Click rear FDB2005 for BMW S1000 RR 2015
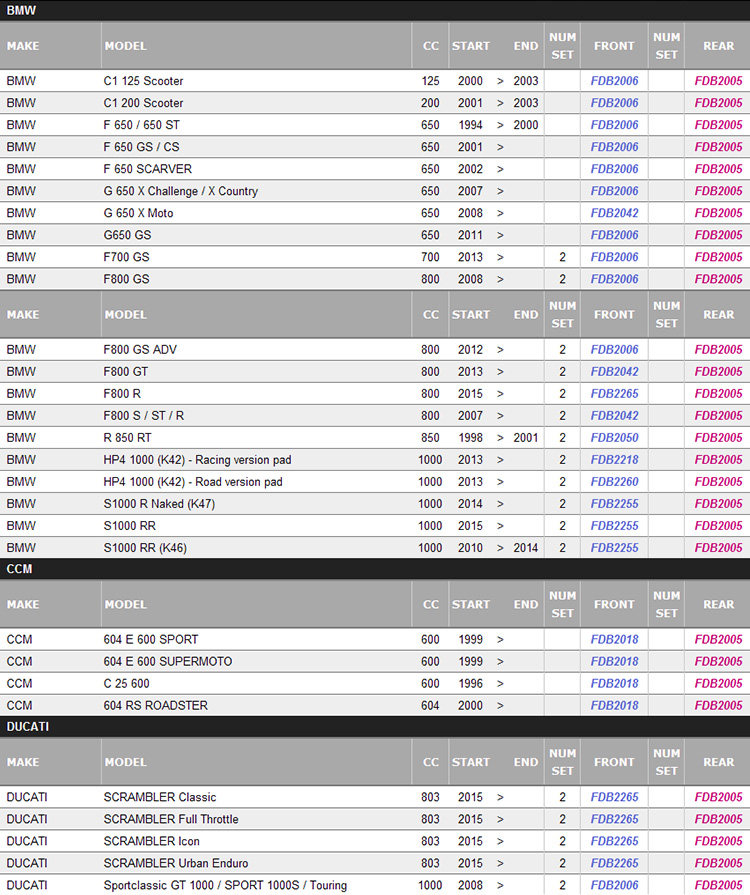The width and height of the screenshot is (750, 895). [x=718, y=526]
